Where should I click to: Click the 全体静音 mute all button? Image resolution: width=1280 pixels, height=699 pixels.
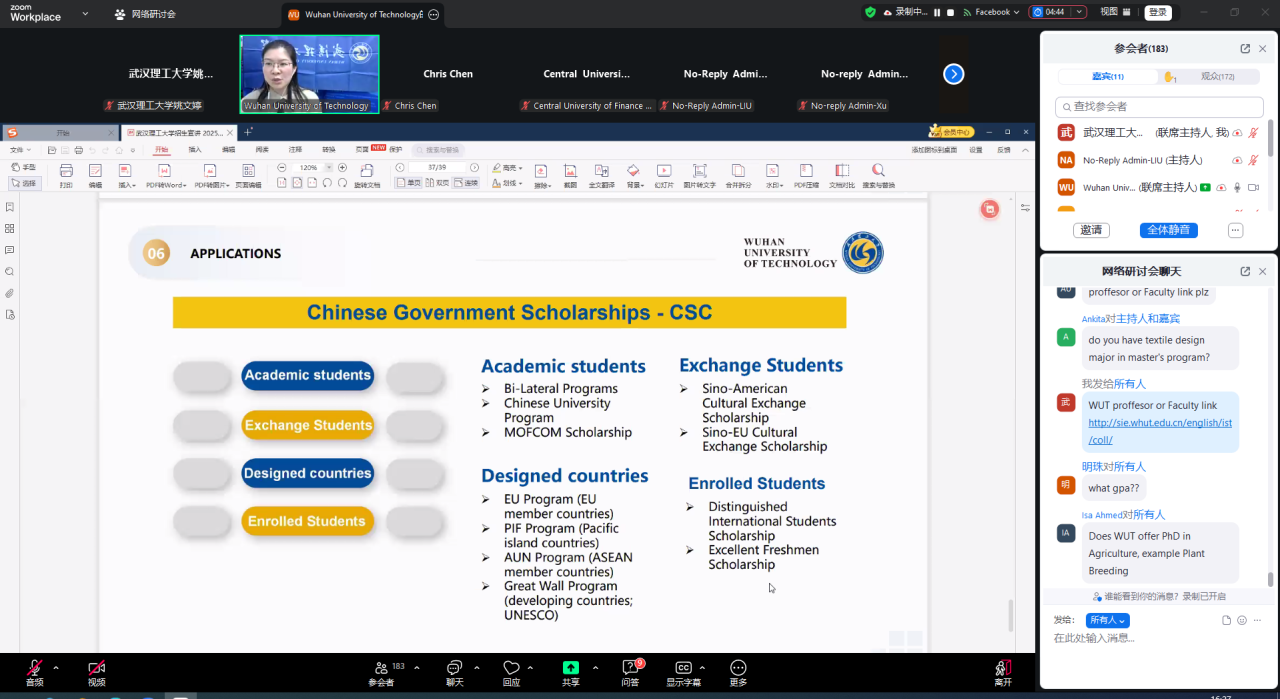[1168, 230]
